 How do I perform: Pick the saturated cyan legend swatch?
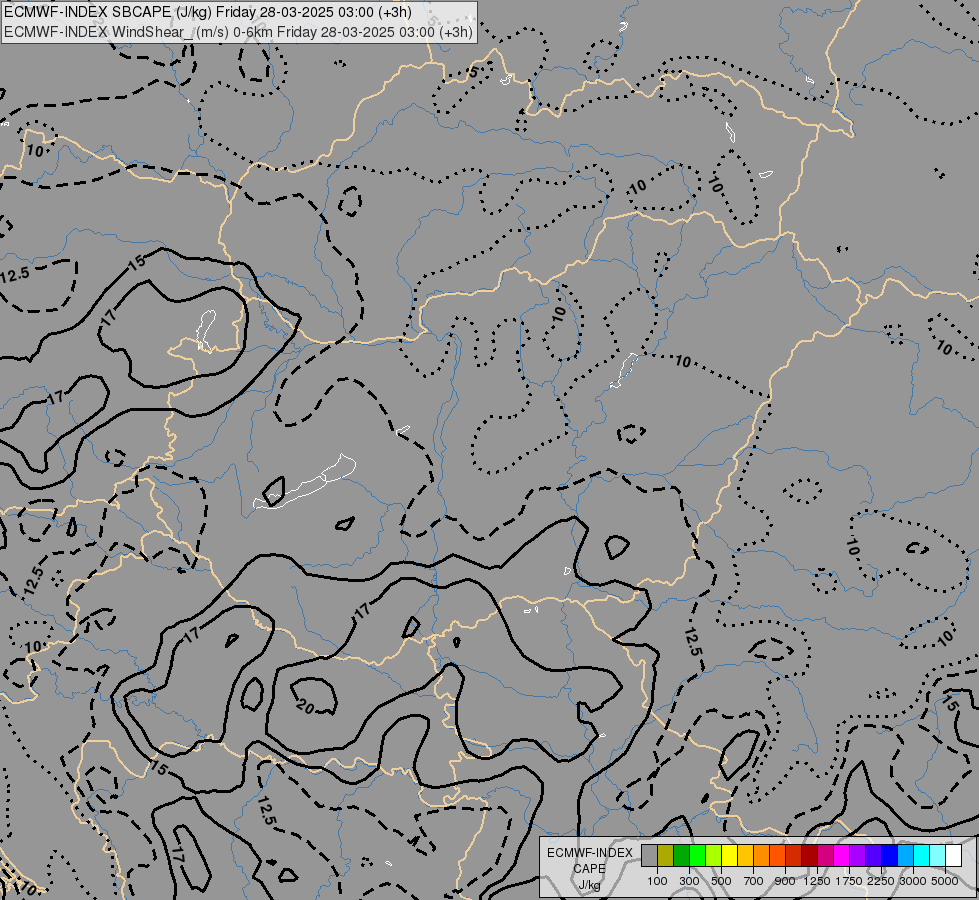pos(922,855)
